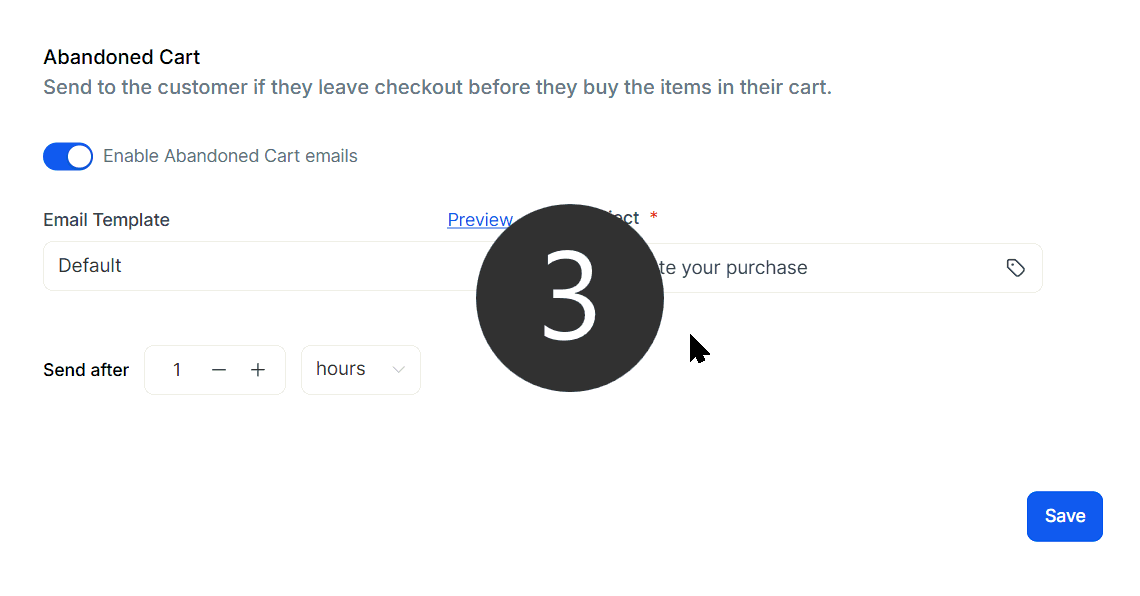Image resolution: width=1140 pixels, height=596 pixels.
Task: Click the tag icon in Subject field
Action: (x=1015, y=268)
